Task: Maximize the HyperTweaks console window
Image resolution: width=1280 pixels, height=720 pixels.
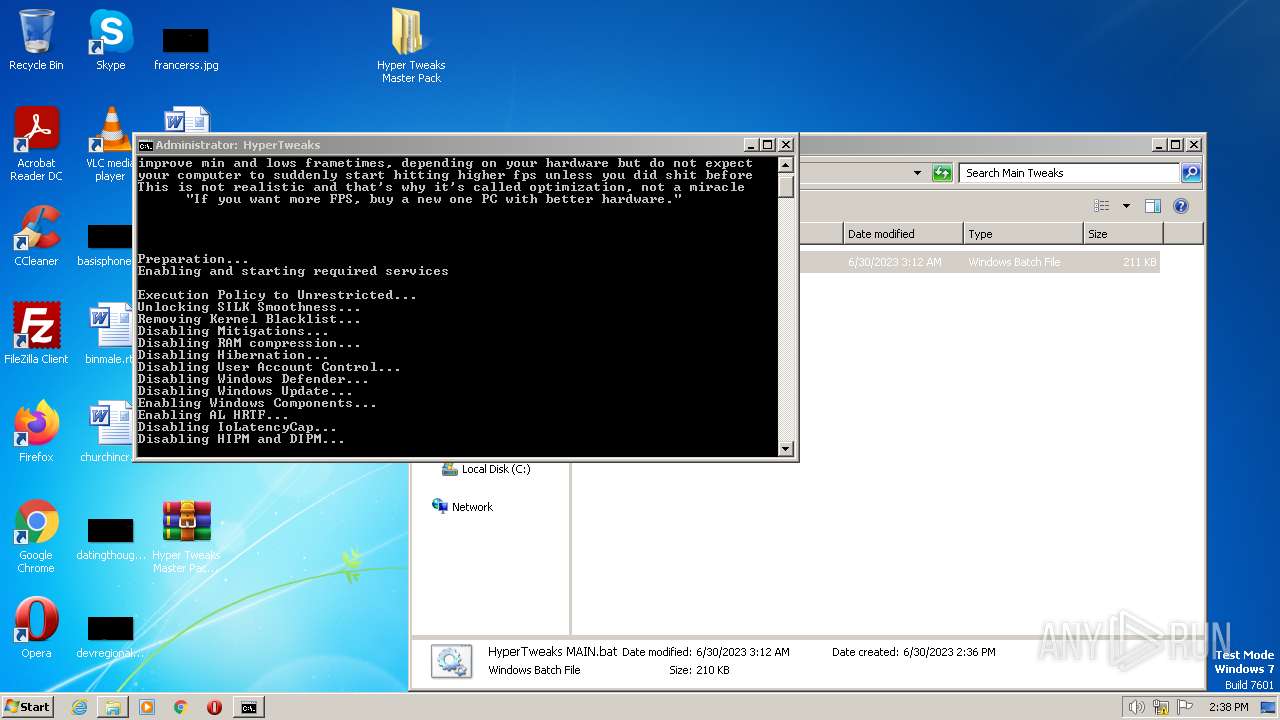Action: pyautogui.click(x=768, y=145)
